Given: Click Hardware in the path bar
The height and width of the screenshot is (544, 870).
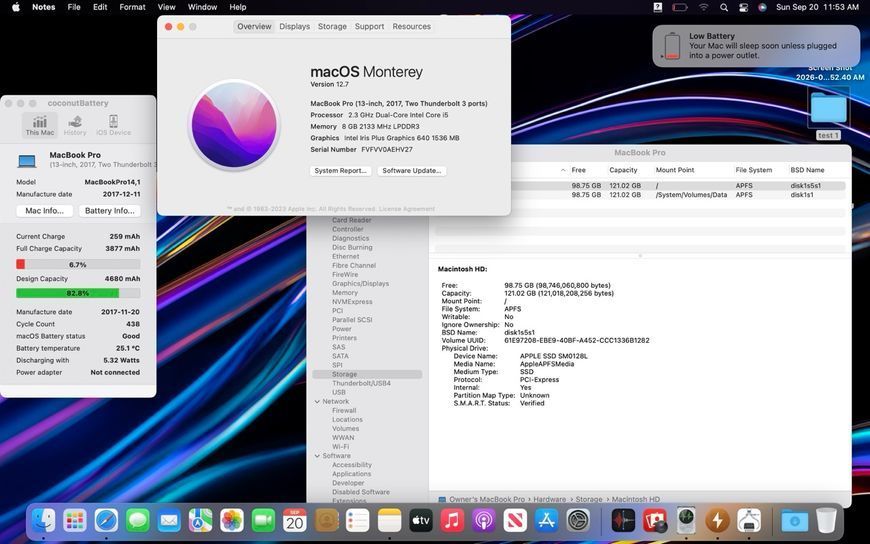Looking at the screenshot, I should 550,499.
